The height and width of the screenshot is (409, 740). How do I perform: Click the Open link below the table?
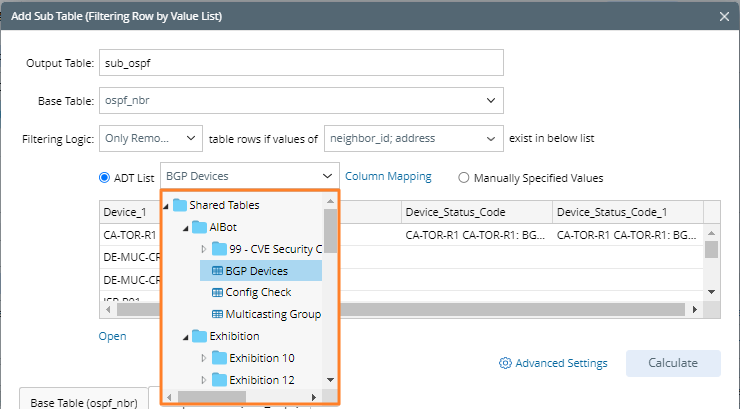coord(112,336)
